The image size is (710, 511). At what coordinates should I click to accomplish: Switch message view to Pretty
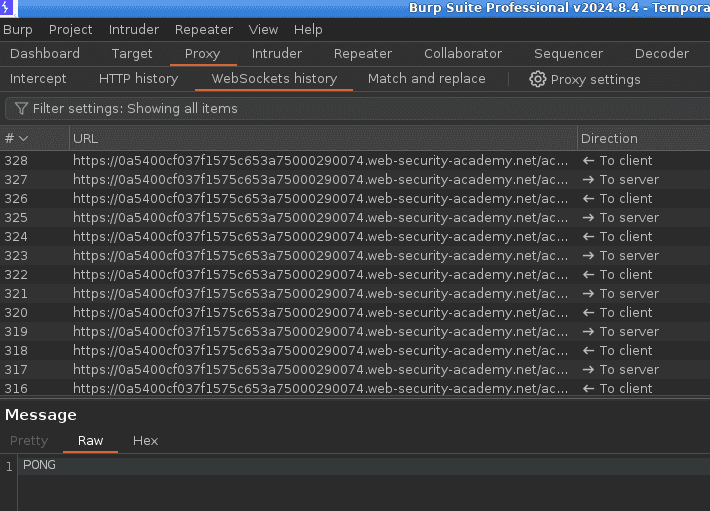tap(29, 441)
